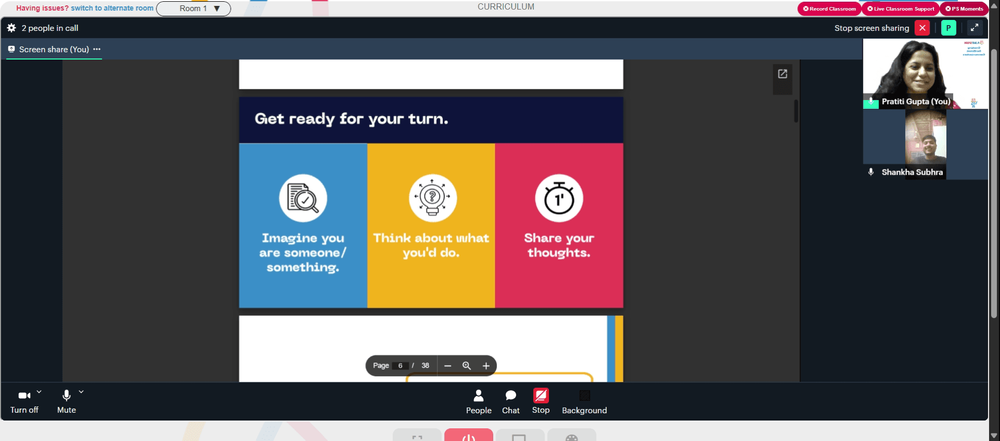
Task: Click "Imagine you are someone/ something." text
Action: 303,253
